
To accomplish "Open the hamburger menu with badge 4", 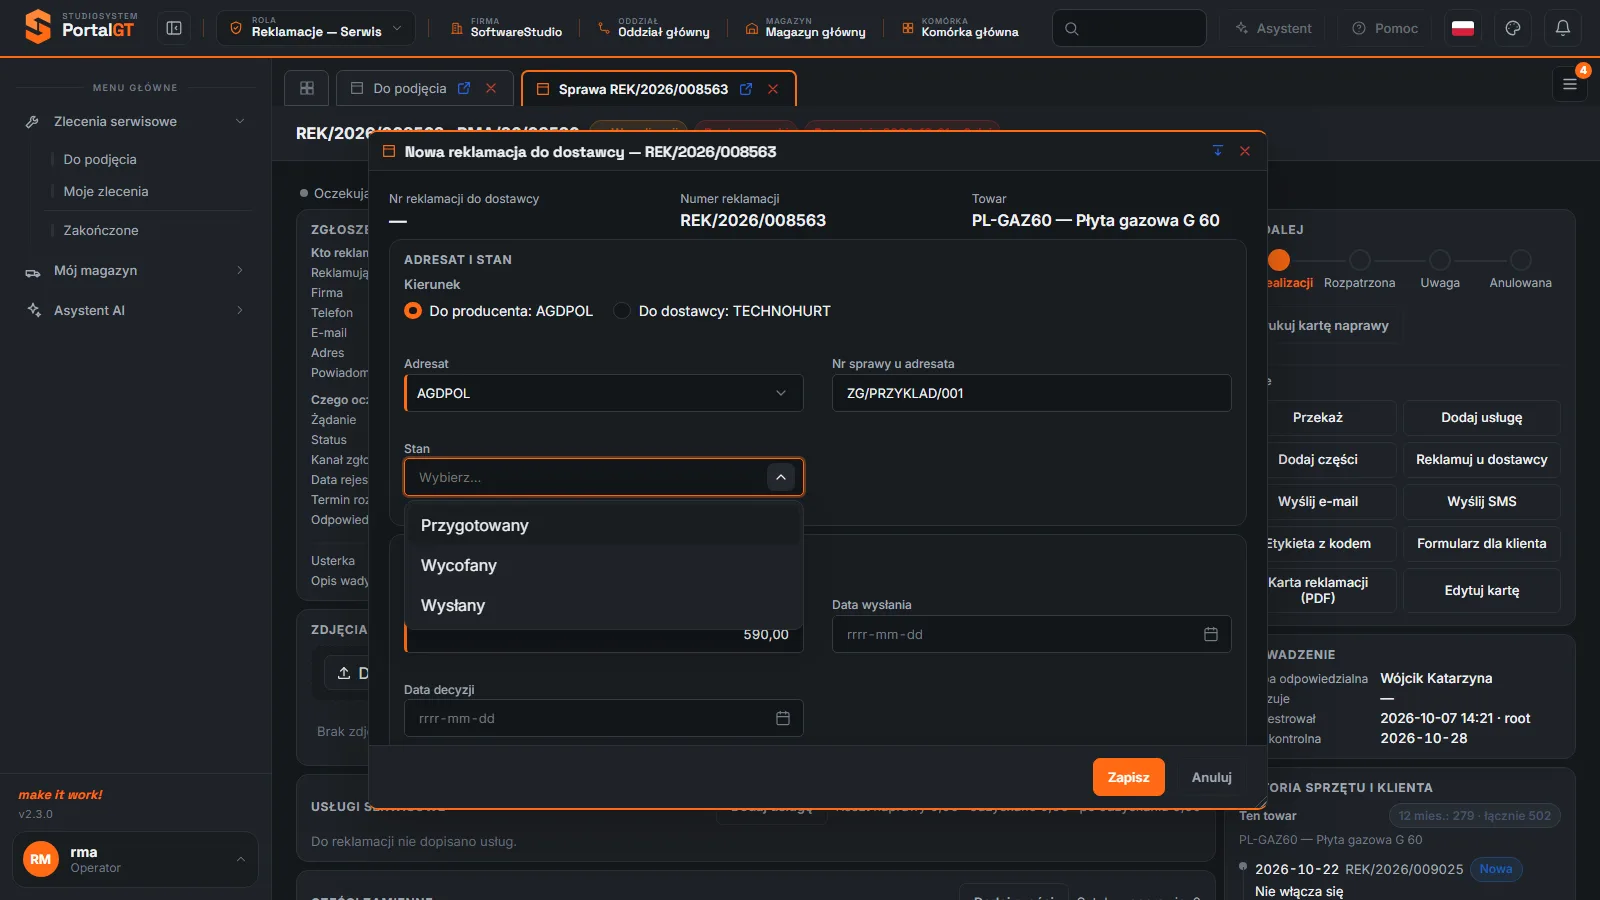I will (1570, 84).
